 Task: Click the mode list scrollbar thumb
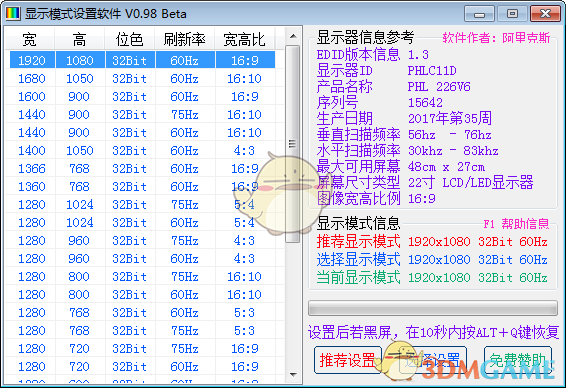tap(293, 144)
